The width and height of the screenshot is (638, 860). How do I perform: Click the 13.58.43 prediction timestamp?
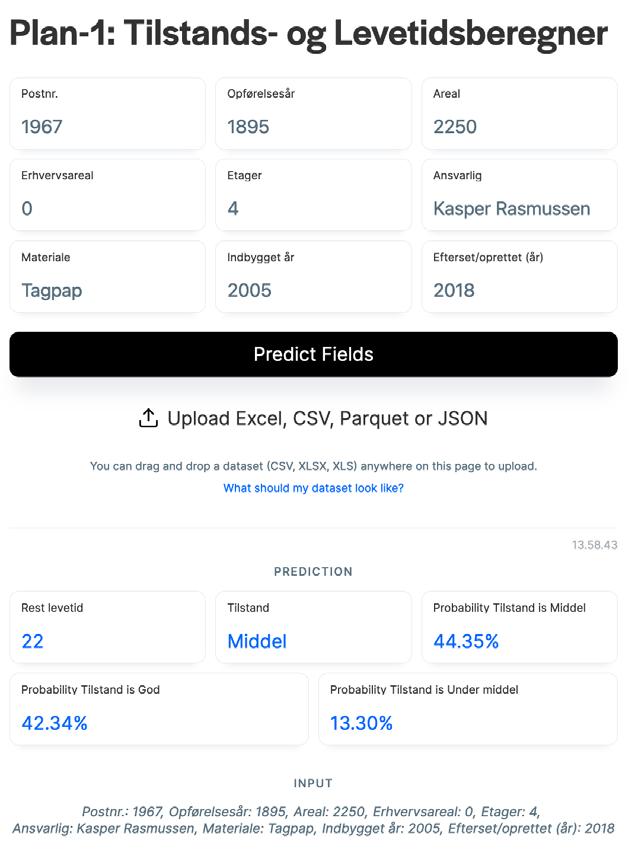[595, 545]
